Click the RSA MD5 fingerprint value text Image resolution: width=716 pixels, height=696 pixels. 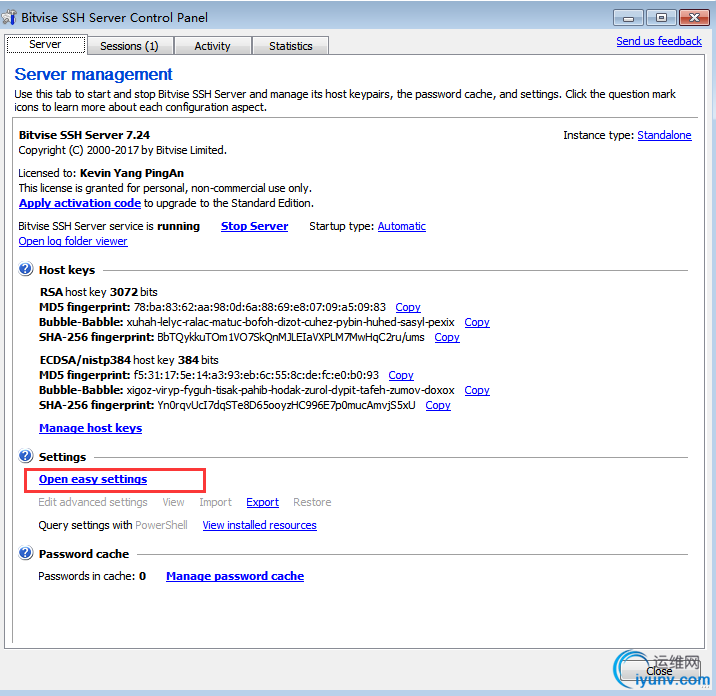[x=260, y=307]
